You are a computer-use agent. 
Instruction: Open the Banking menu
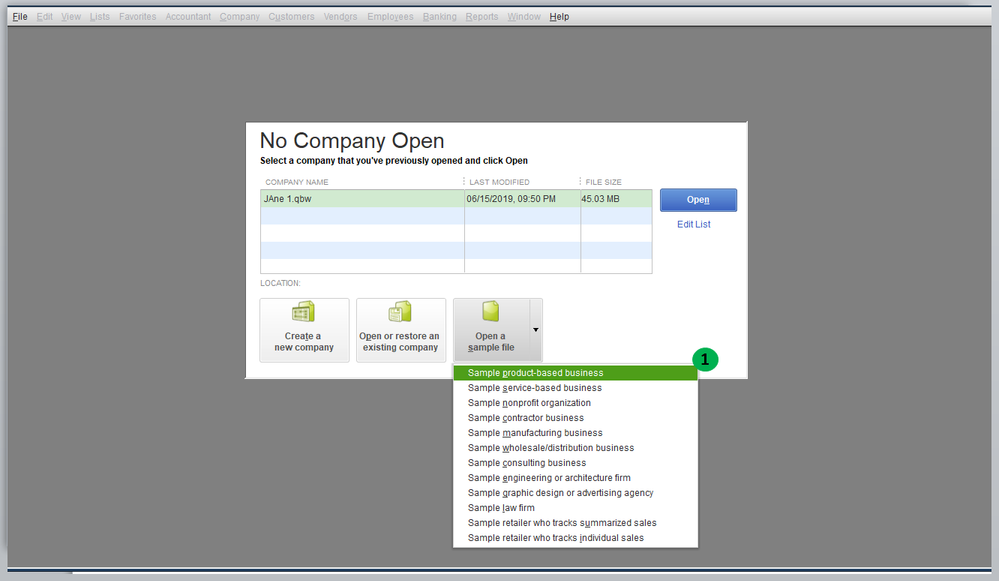coord(440,17)
